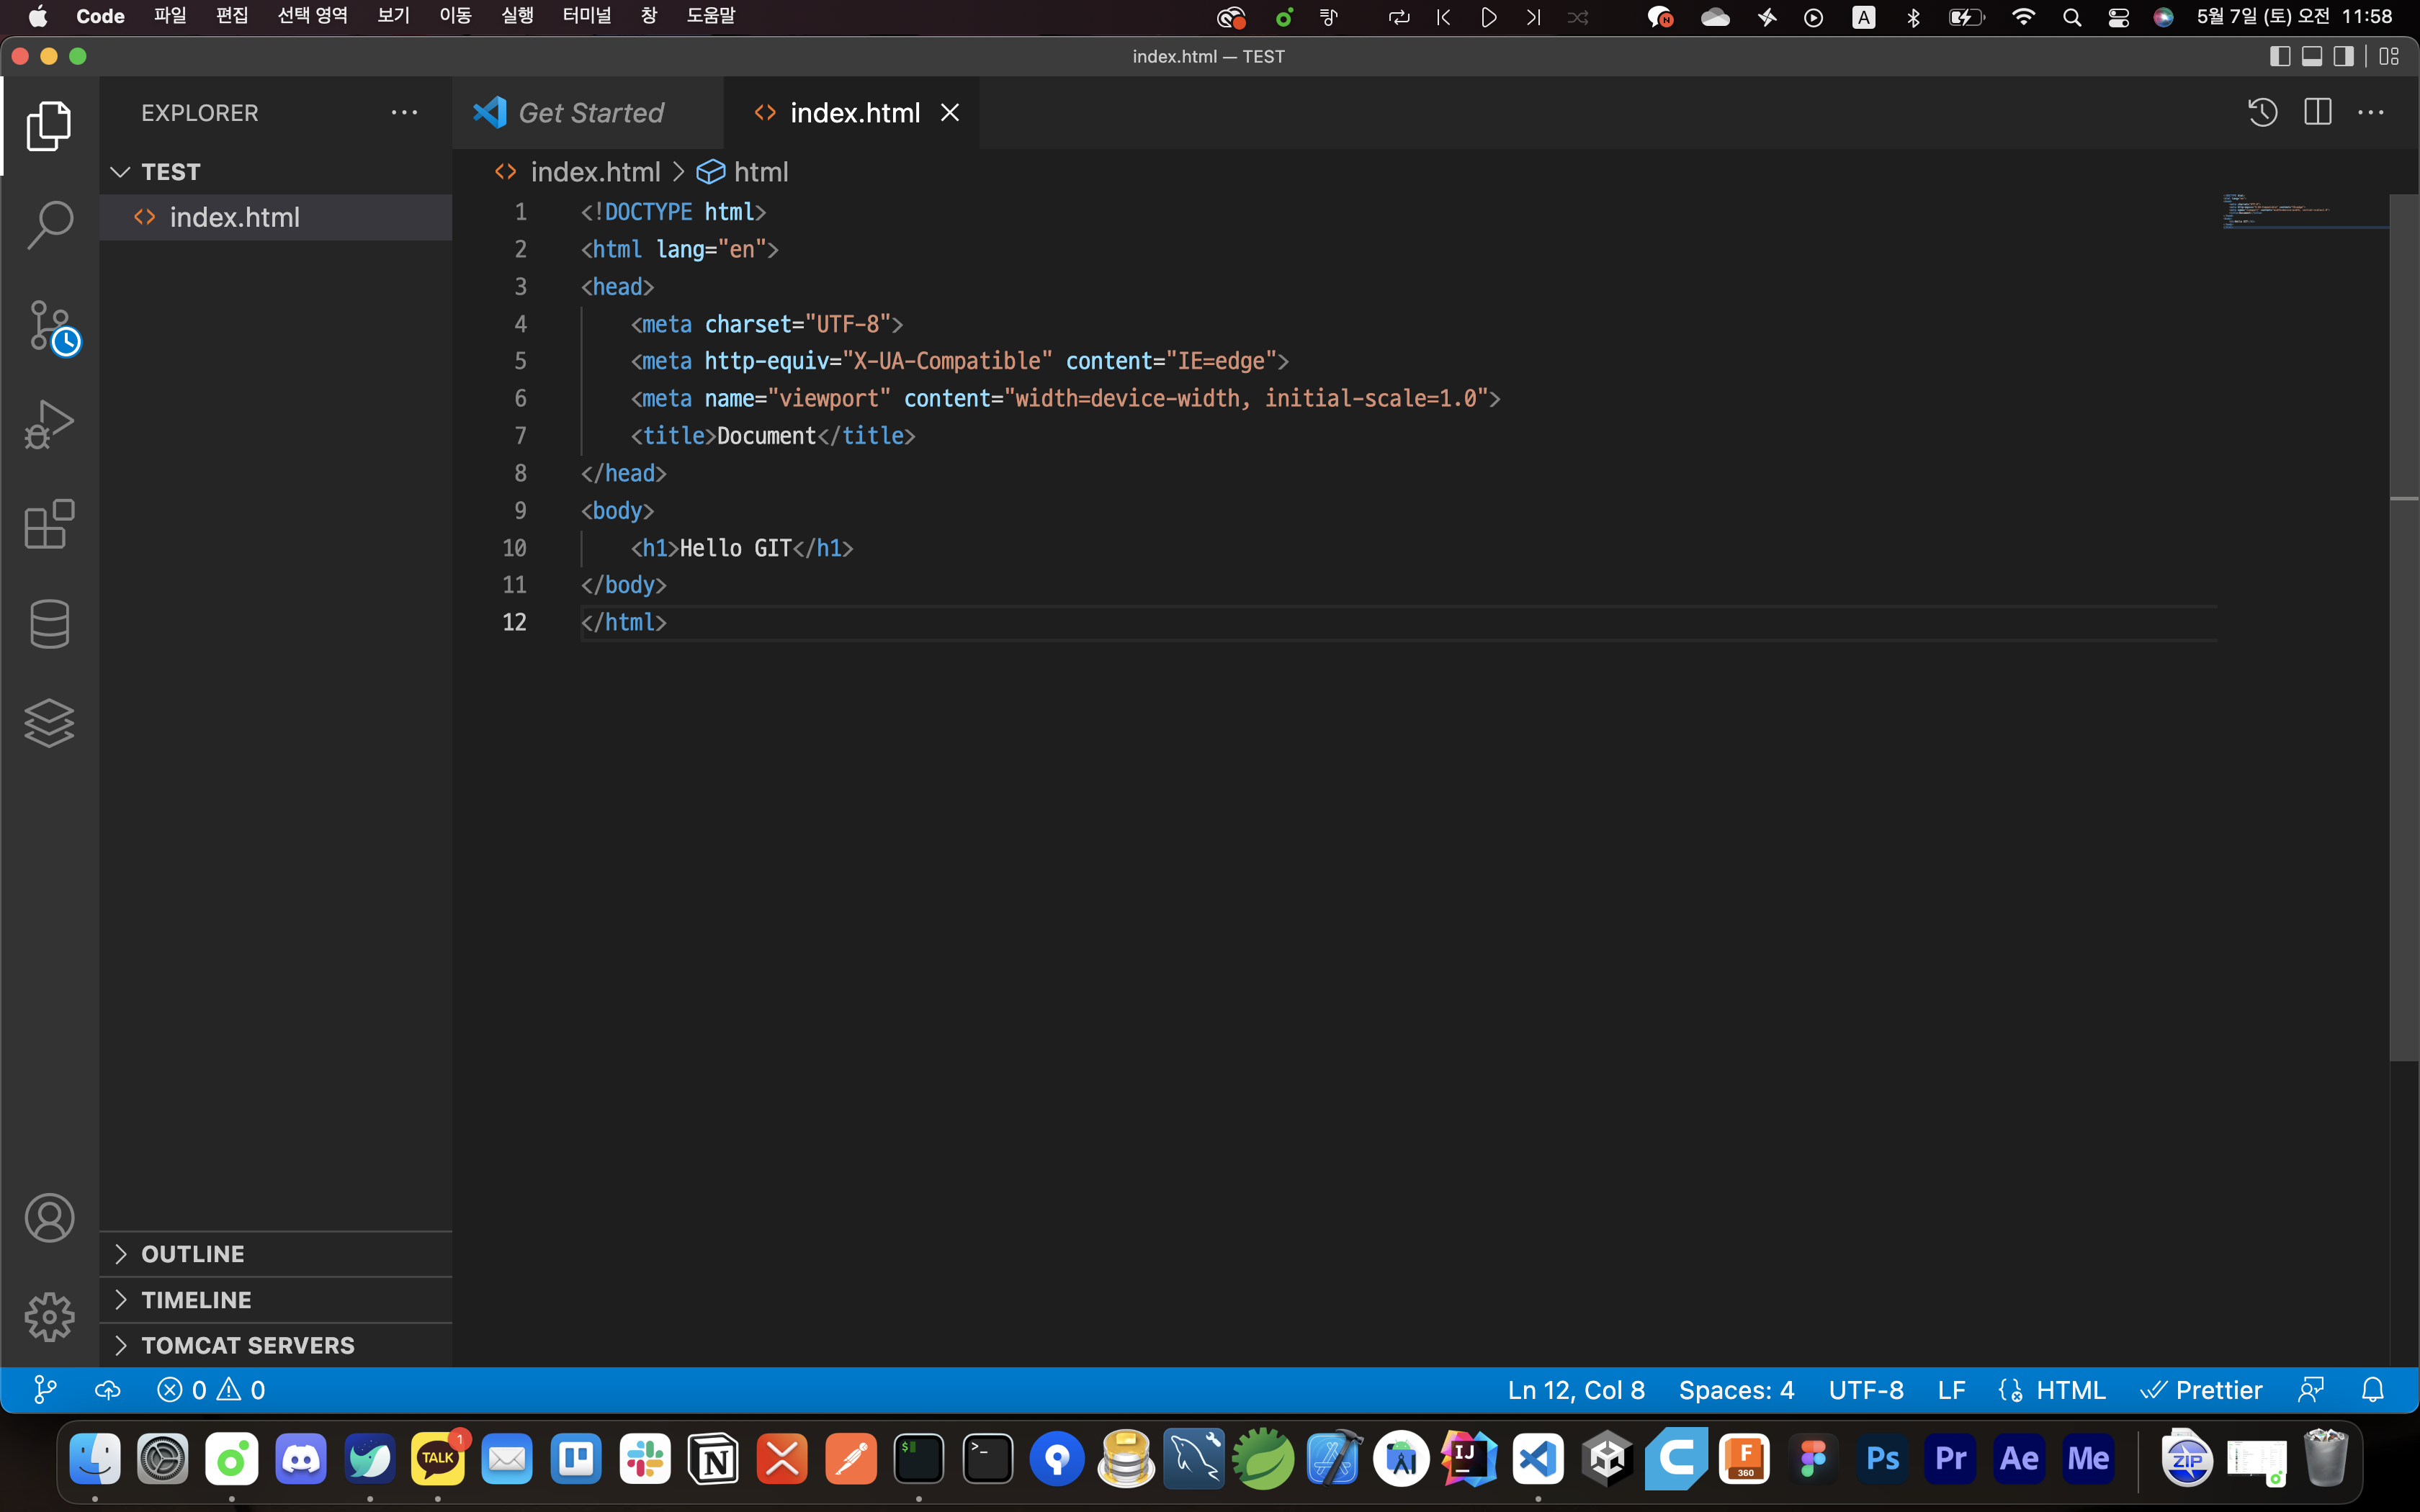2420x1512 pixels.
Task: Click the split editor right icon
Action: click(2317, 113)
